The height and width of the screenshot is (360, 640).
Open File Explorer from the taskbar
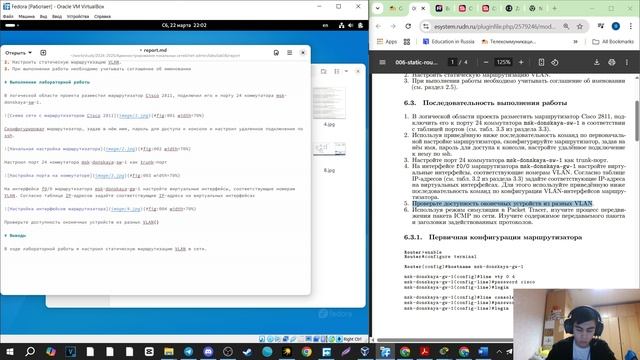[169, 351]
